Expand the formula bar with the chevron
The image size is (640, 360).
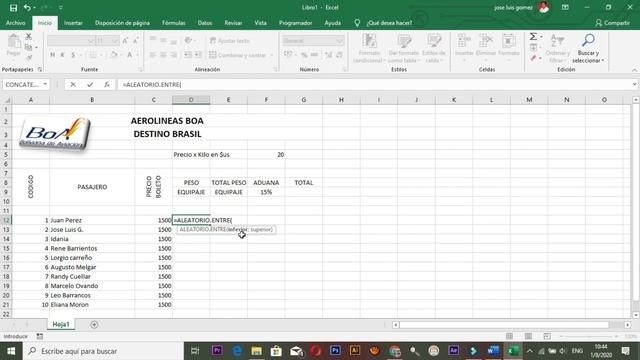click(x=634, y=84)
